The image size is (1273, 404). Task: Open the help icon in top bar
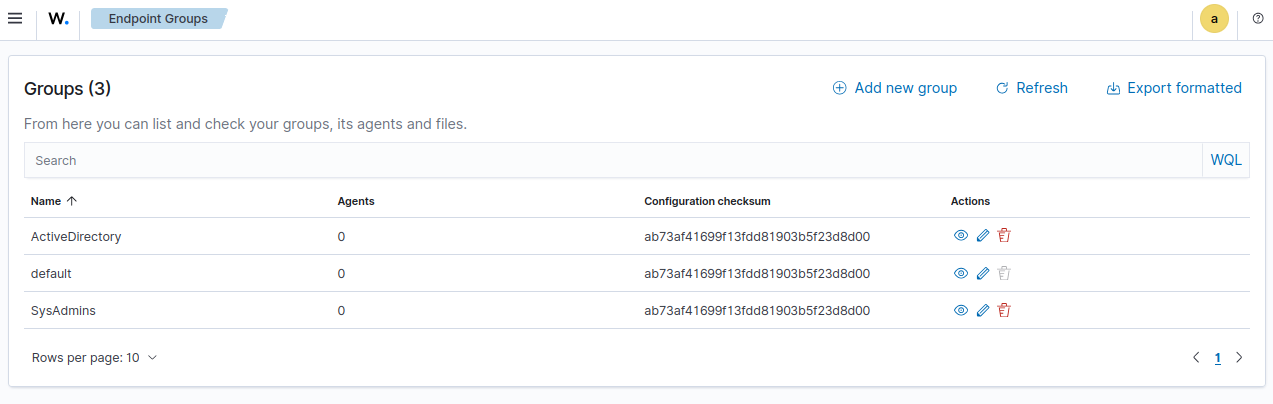point(1257,18)
